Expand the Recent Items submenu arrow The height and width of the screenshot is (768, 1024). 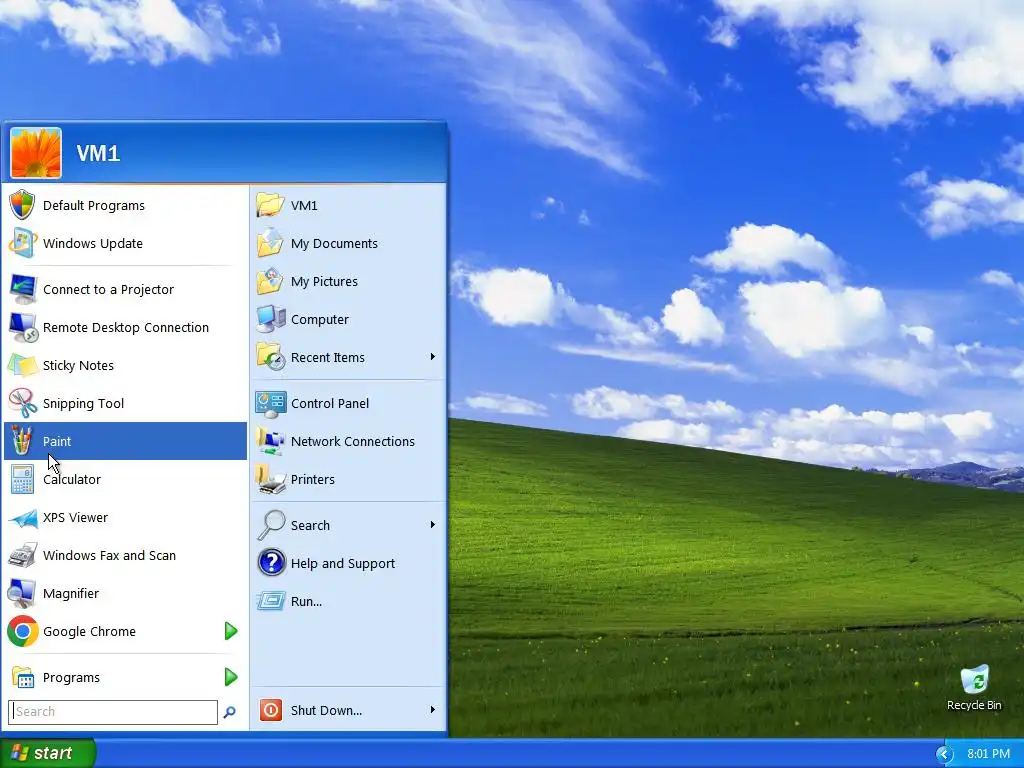pyautogui.click(x=432, y=357)
